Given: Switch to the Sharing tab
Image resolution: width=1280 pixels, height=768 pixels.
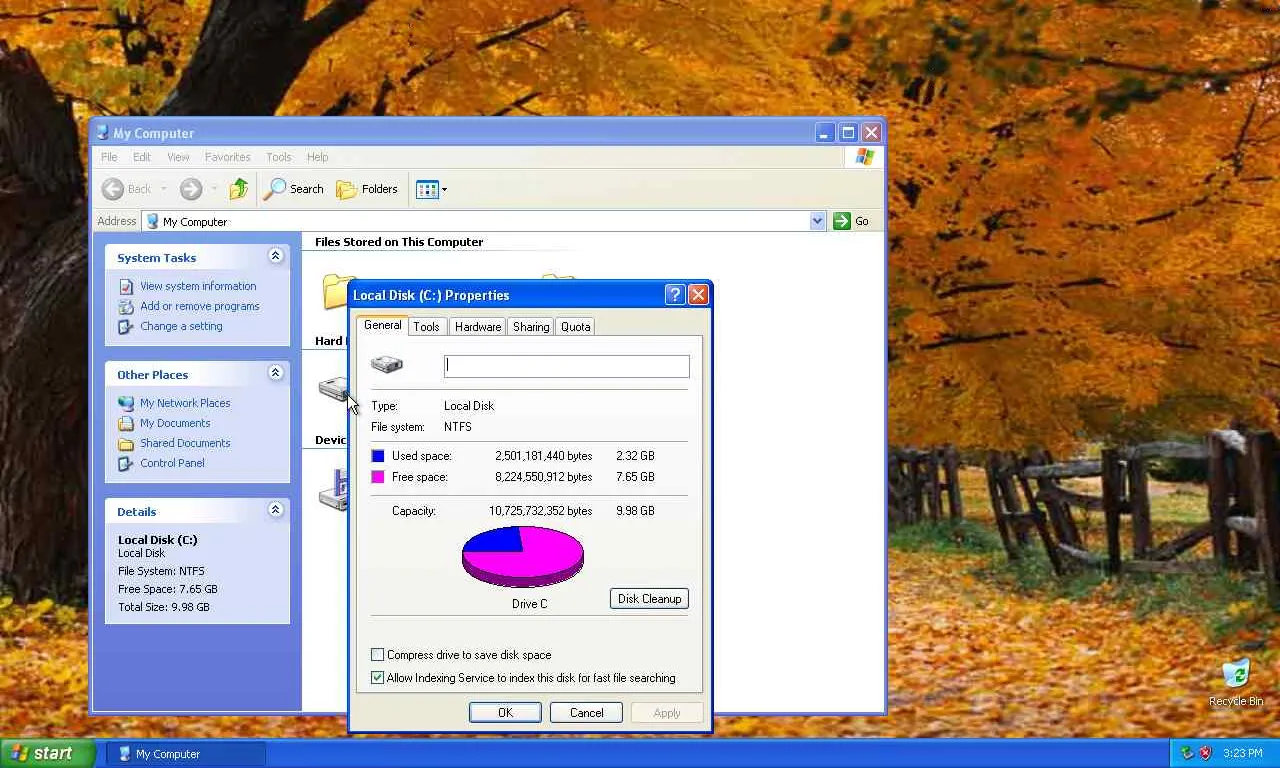Looking at the screenshot, I should [x=531, y=327].
